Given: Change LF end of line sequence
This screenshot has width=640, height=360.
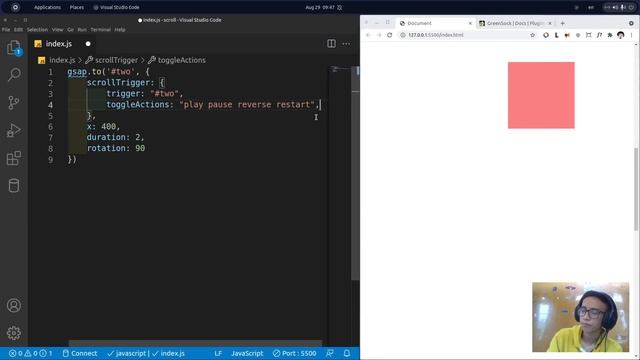Looking at the screenshot, I should click(x=218, y=353).
